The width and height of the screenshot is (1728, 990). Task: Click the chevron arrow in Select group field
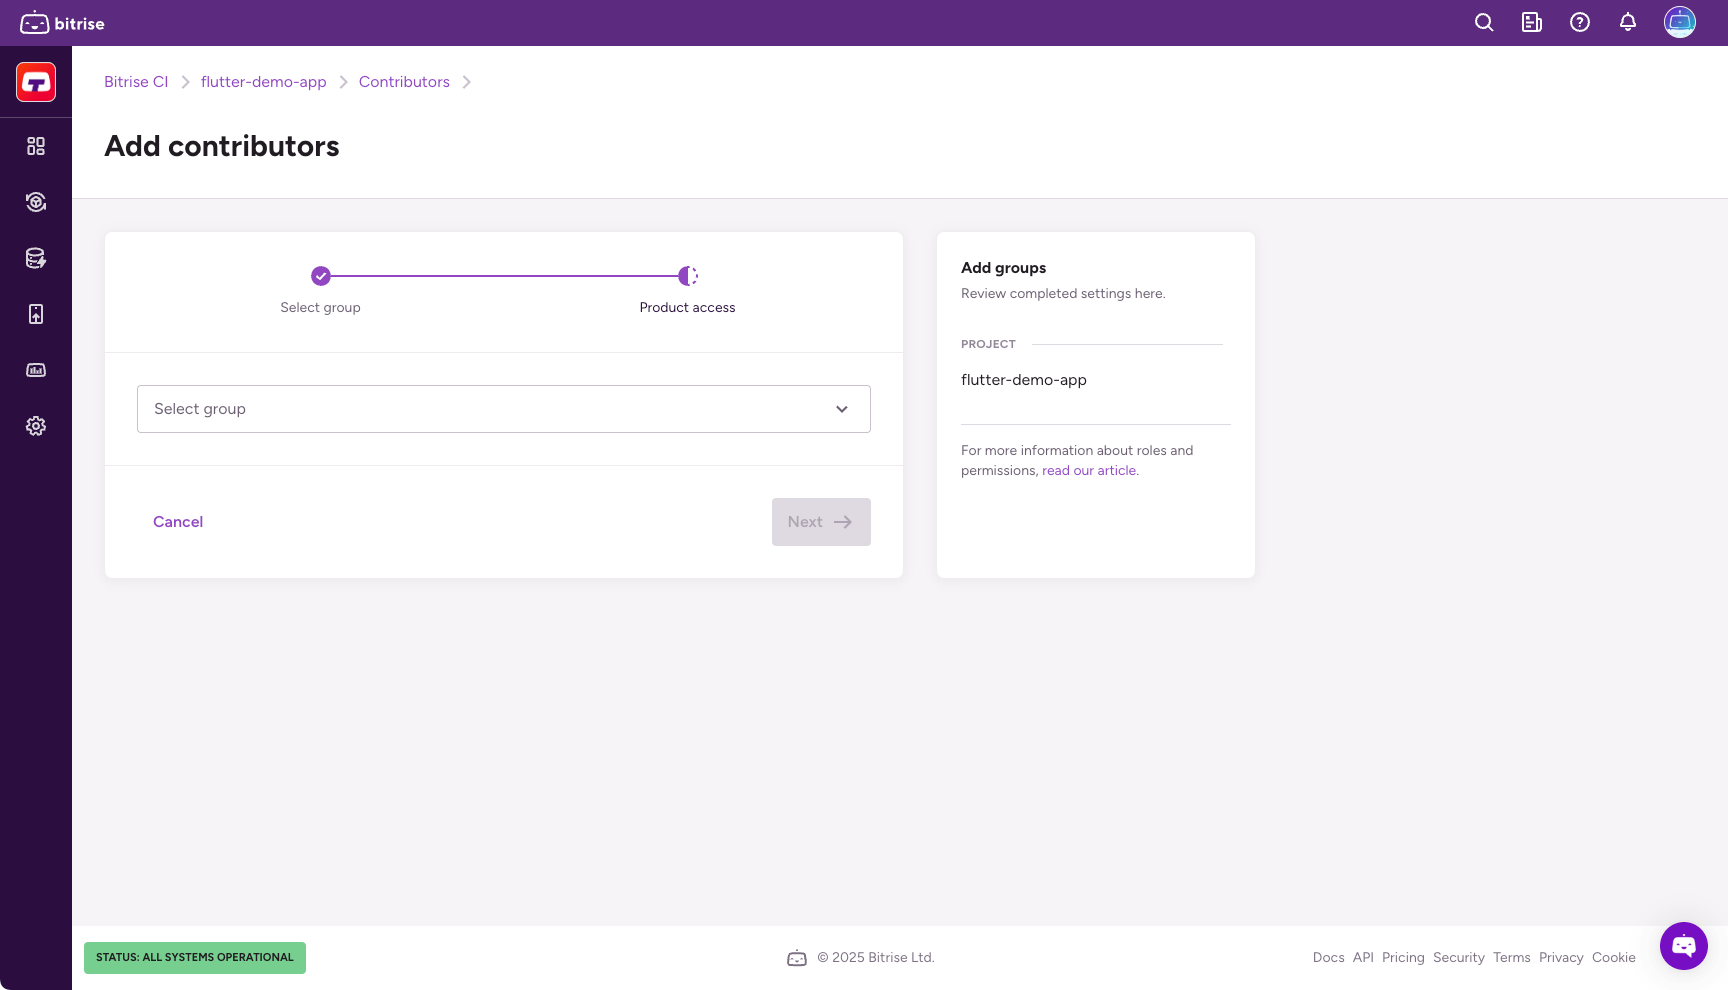tap(842, 409)
